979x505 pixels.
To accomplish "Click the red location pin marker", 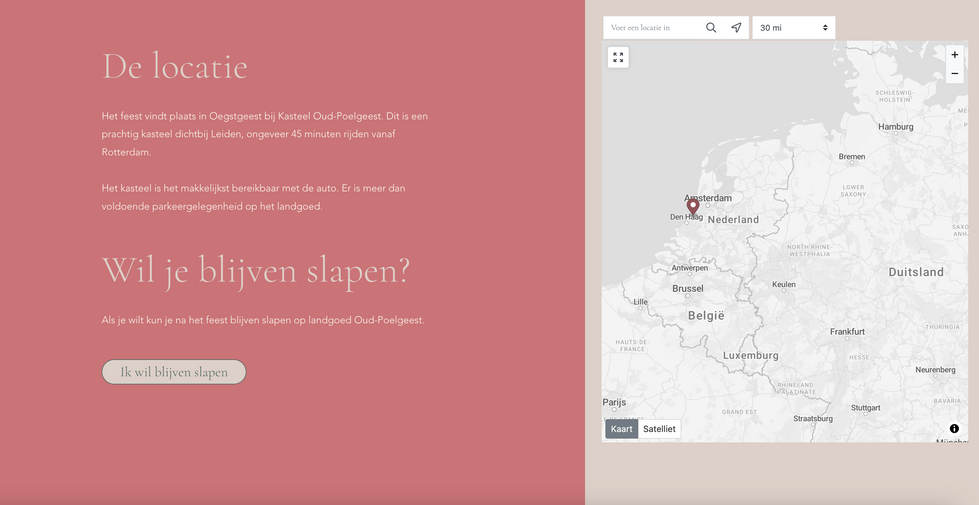I will [x=692, y=206].
